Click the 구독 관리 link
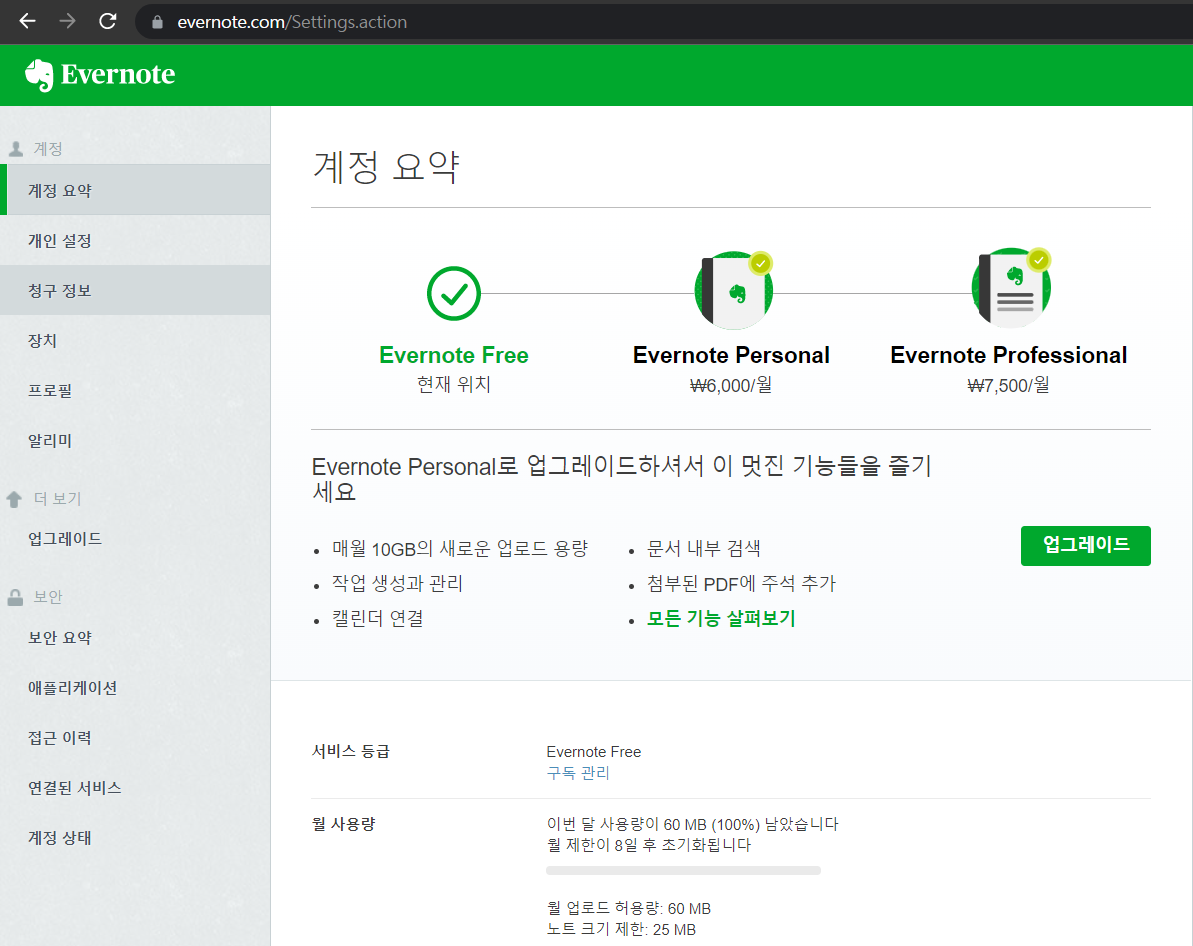 coord(577,773)
